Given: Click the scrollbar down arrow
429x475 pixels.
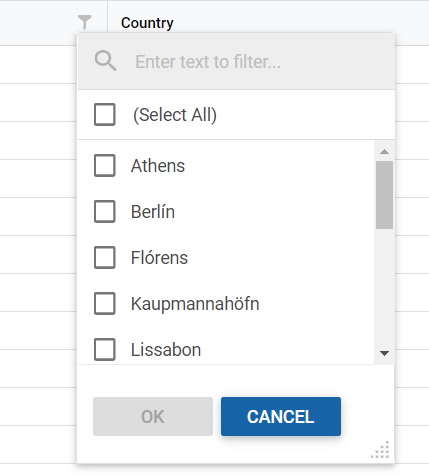Looking at the screenshot, I should point(384,353).
